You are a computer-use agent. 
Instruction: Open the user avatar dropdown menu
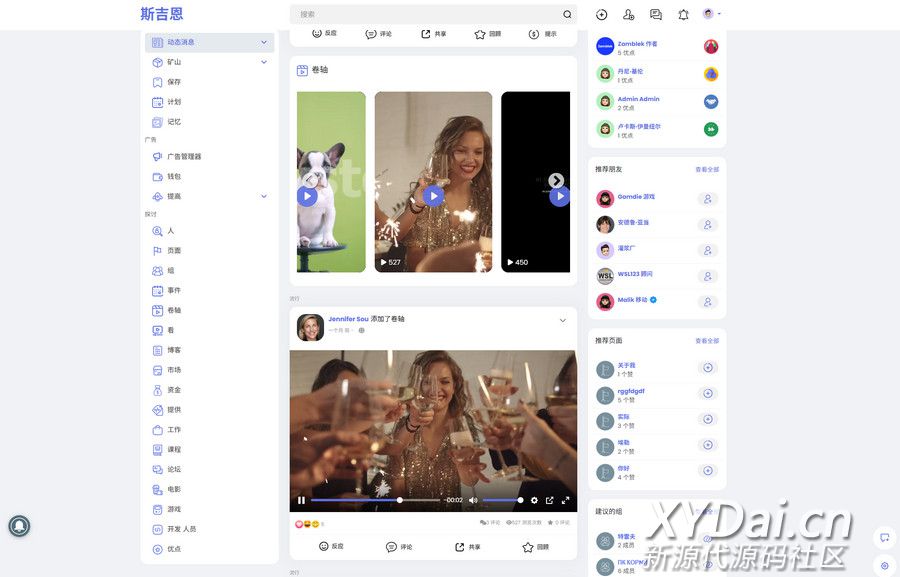tap(712, 14)
